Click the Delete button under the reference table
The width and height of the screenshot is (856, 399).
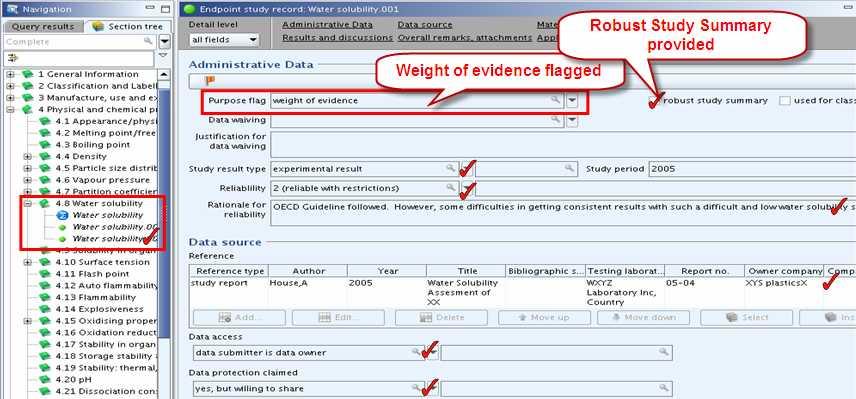click(441, 318)
